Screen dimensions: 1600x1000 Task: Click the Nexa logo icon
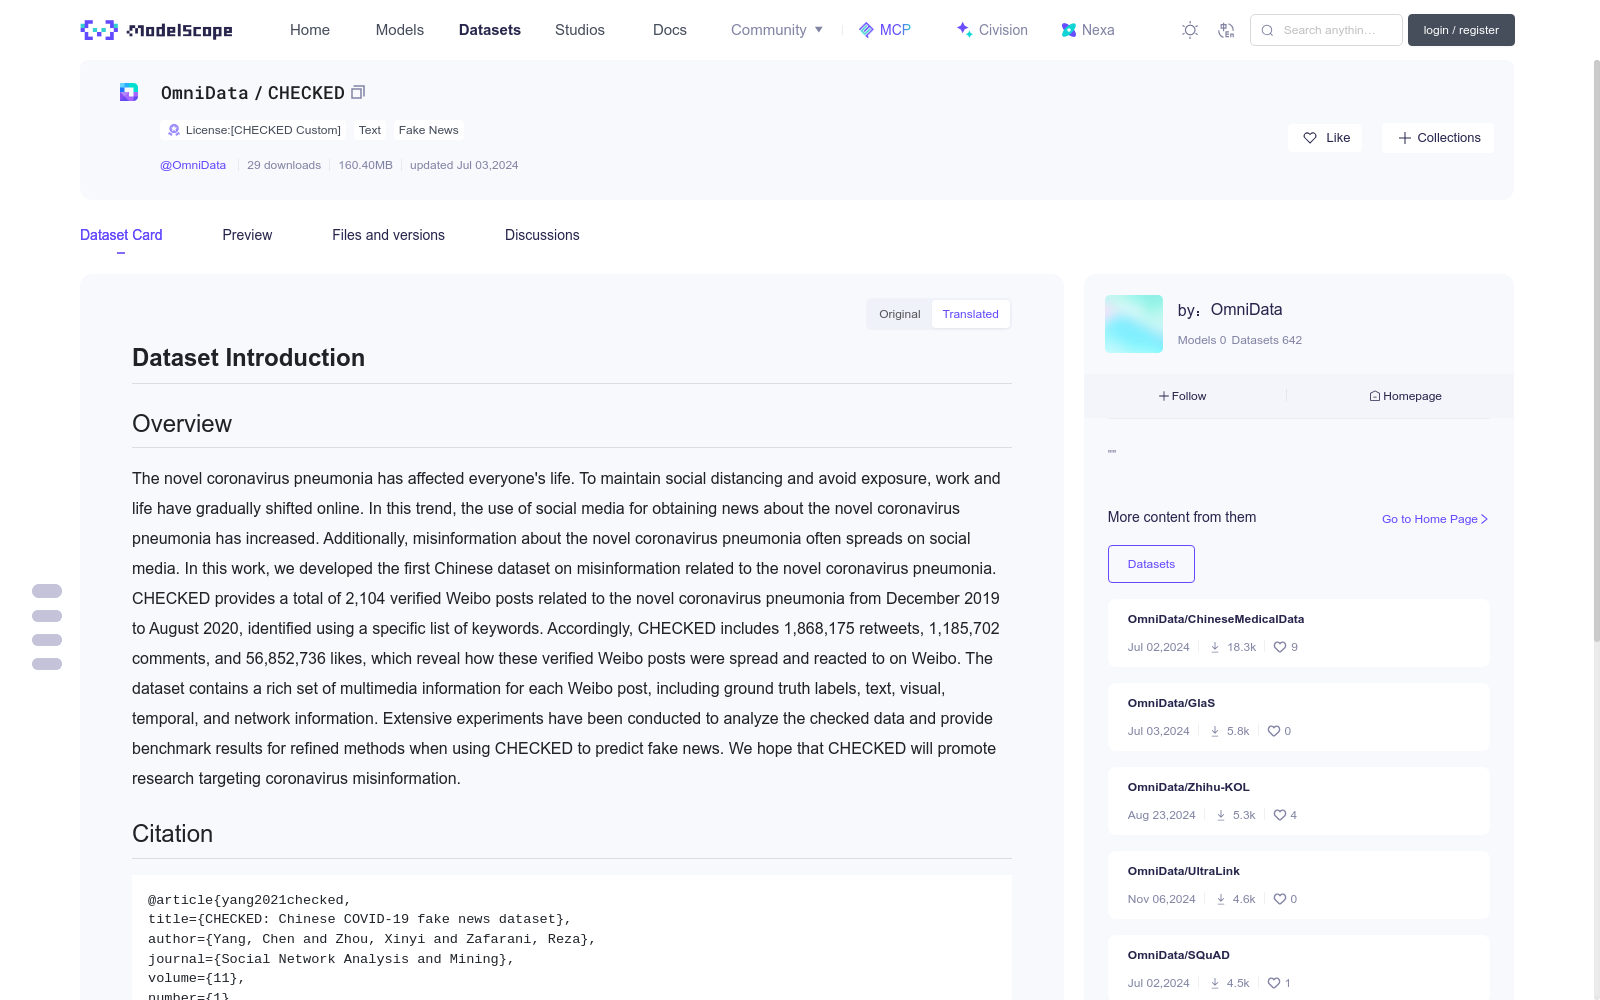[x=1069, y=30]
